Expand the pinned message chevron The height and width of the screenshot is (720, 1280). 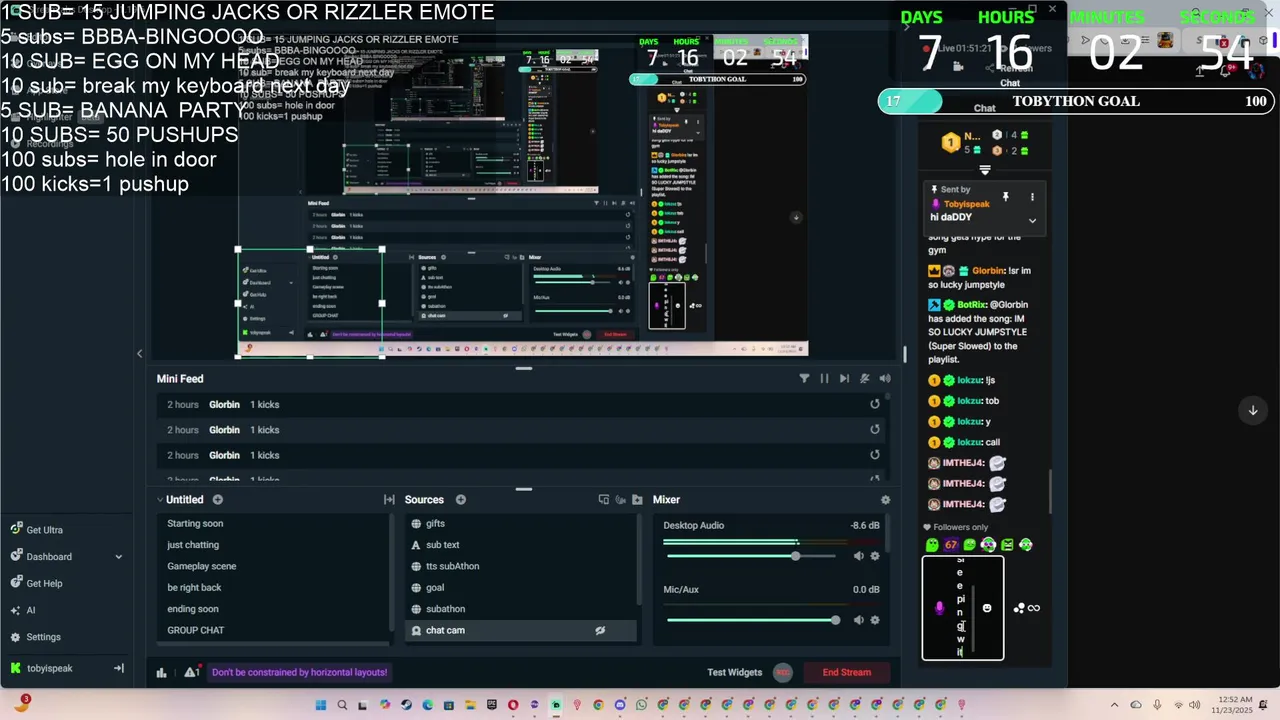coord(1032,221)
